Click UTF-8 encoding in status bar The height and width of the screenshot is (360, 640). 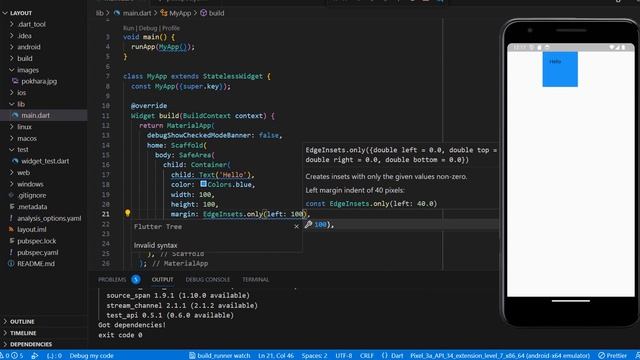tap(344, 356)
